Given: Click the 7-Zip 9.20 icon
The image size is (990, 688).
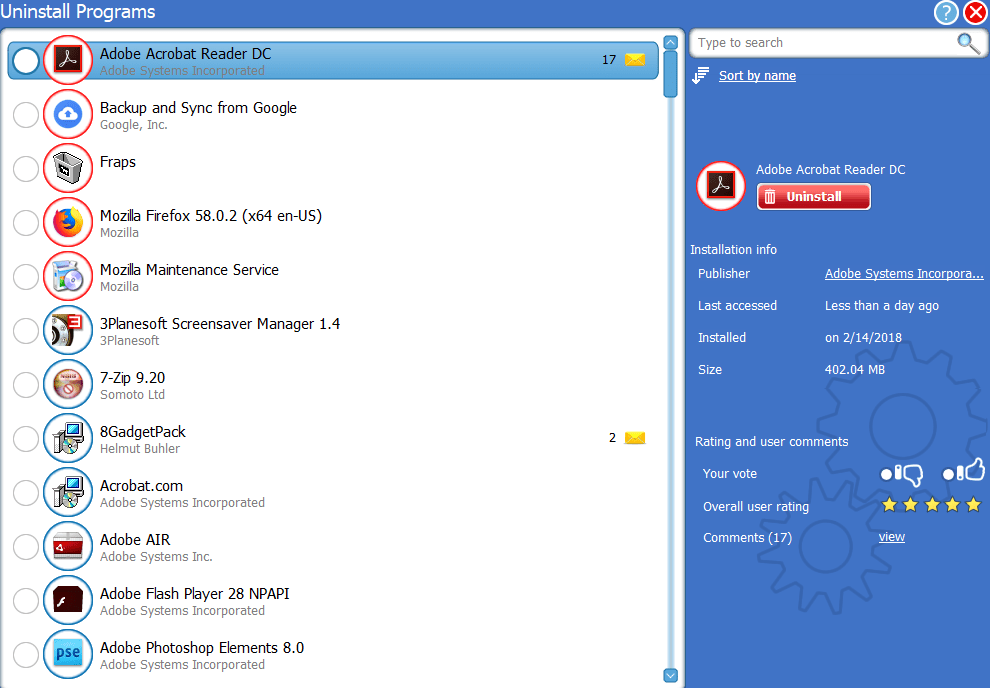Looking at the screenshot, I should (x=68, y=384).
